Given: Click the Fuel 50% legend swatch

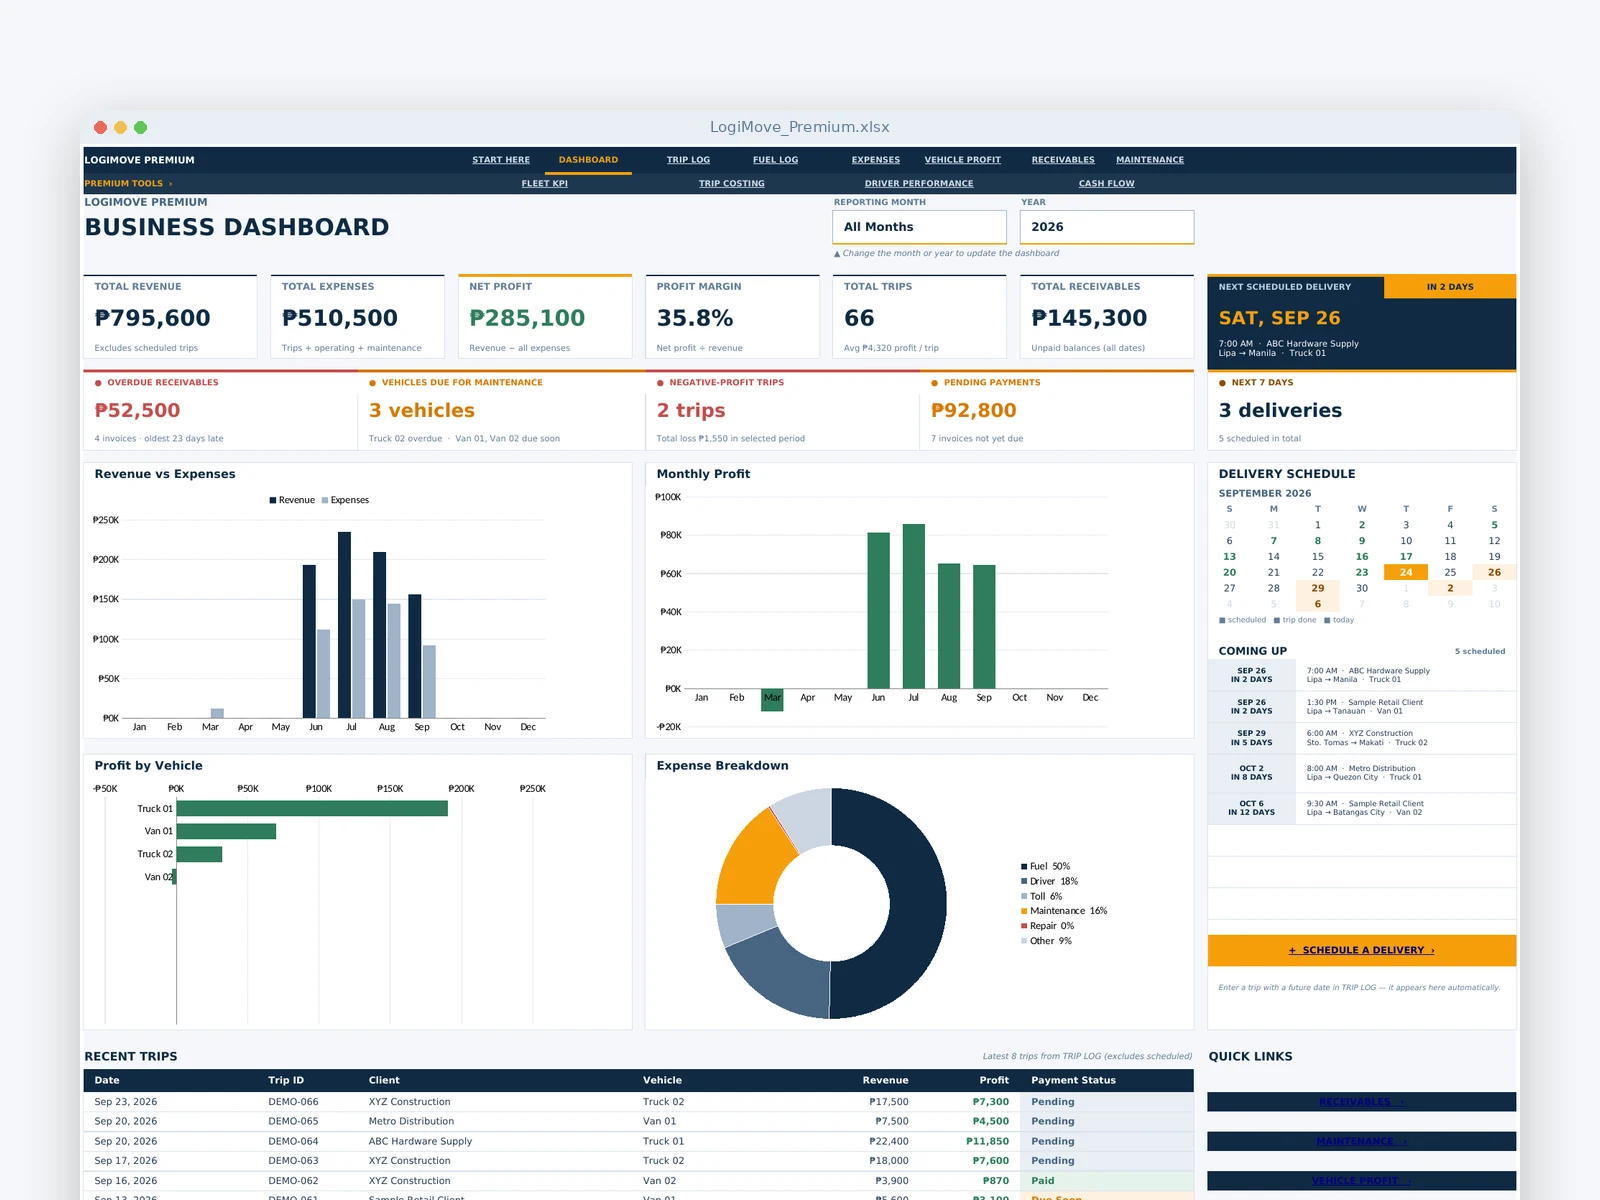Looking at the screenshot, I should [x=1024, y=867].
